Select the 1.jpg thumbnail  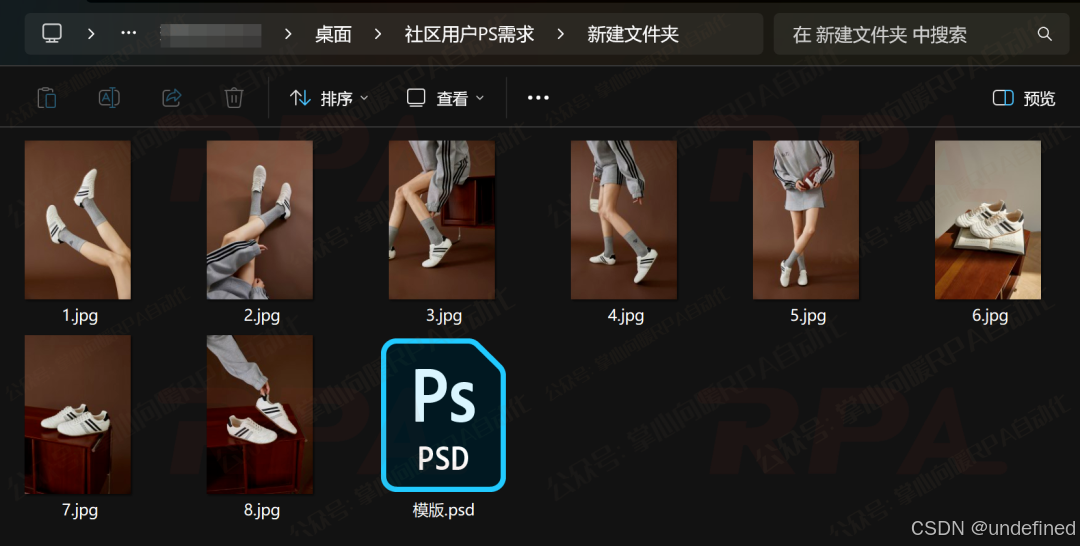(x=78, y=220)
